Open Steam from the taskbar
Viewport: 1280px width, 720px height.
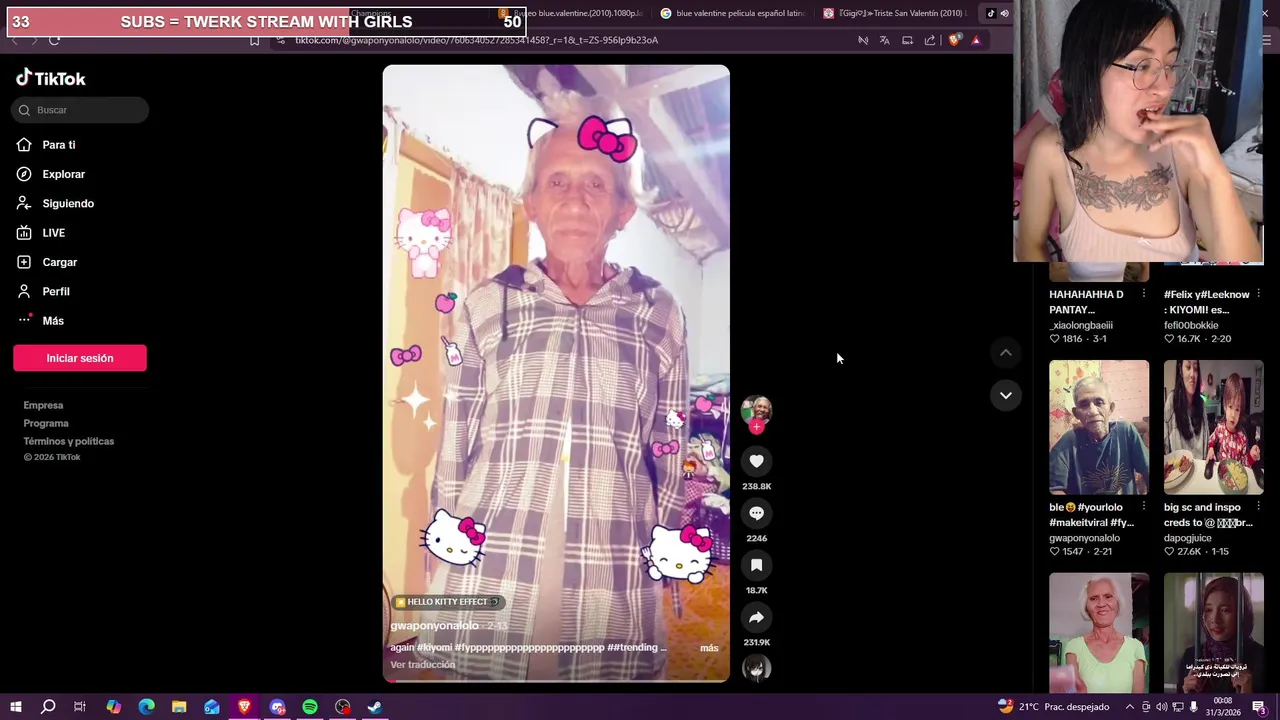(375, 707)
